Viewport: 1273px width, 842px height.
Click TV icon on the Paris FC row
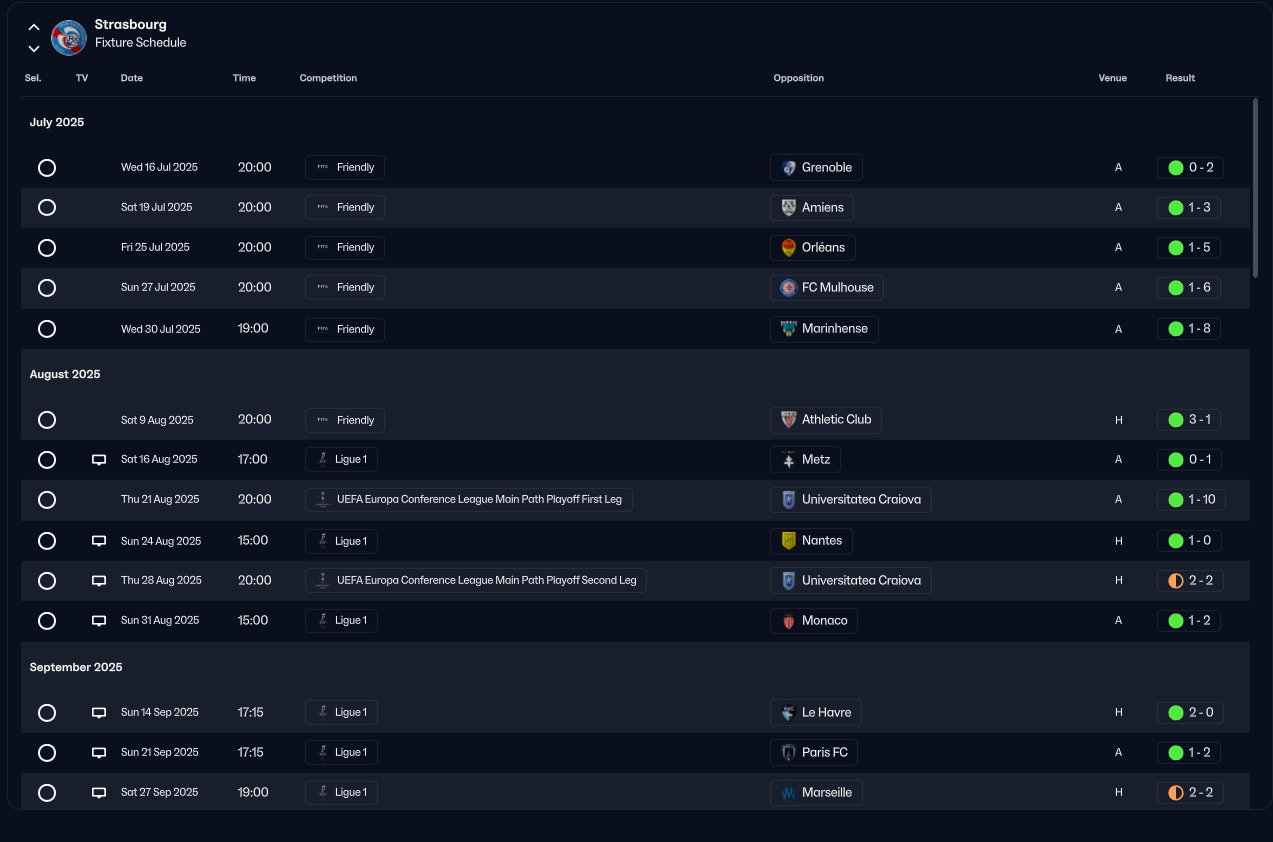click(x=99, y=753)
